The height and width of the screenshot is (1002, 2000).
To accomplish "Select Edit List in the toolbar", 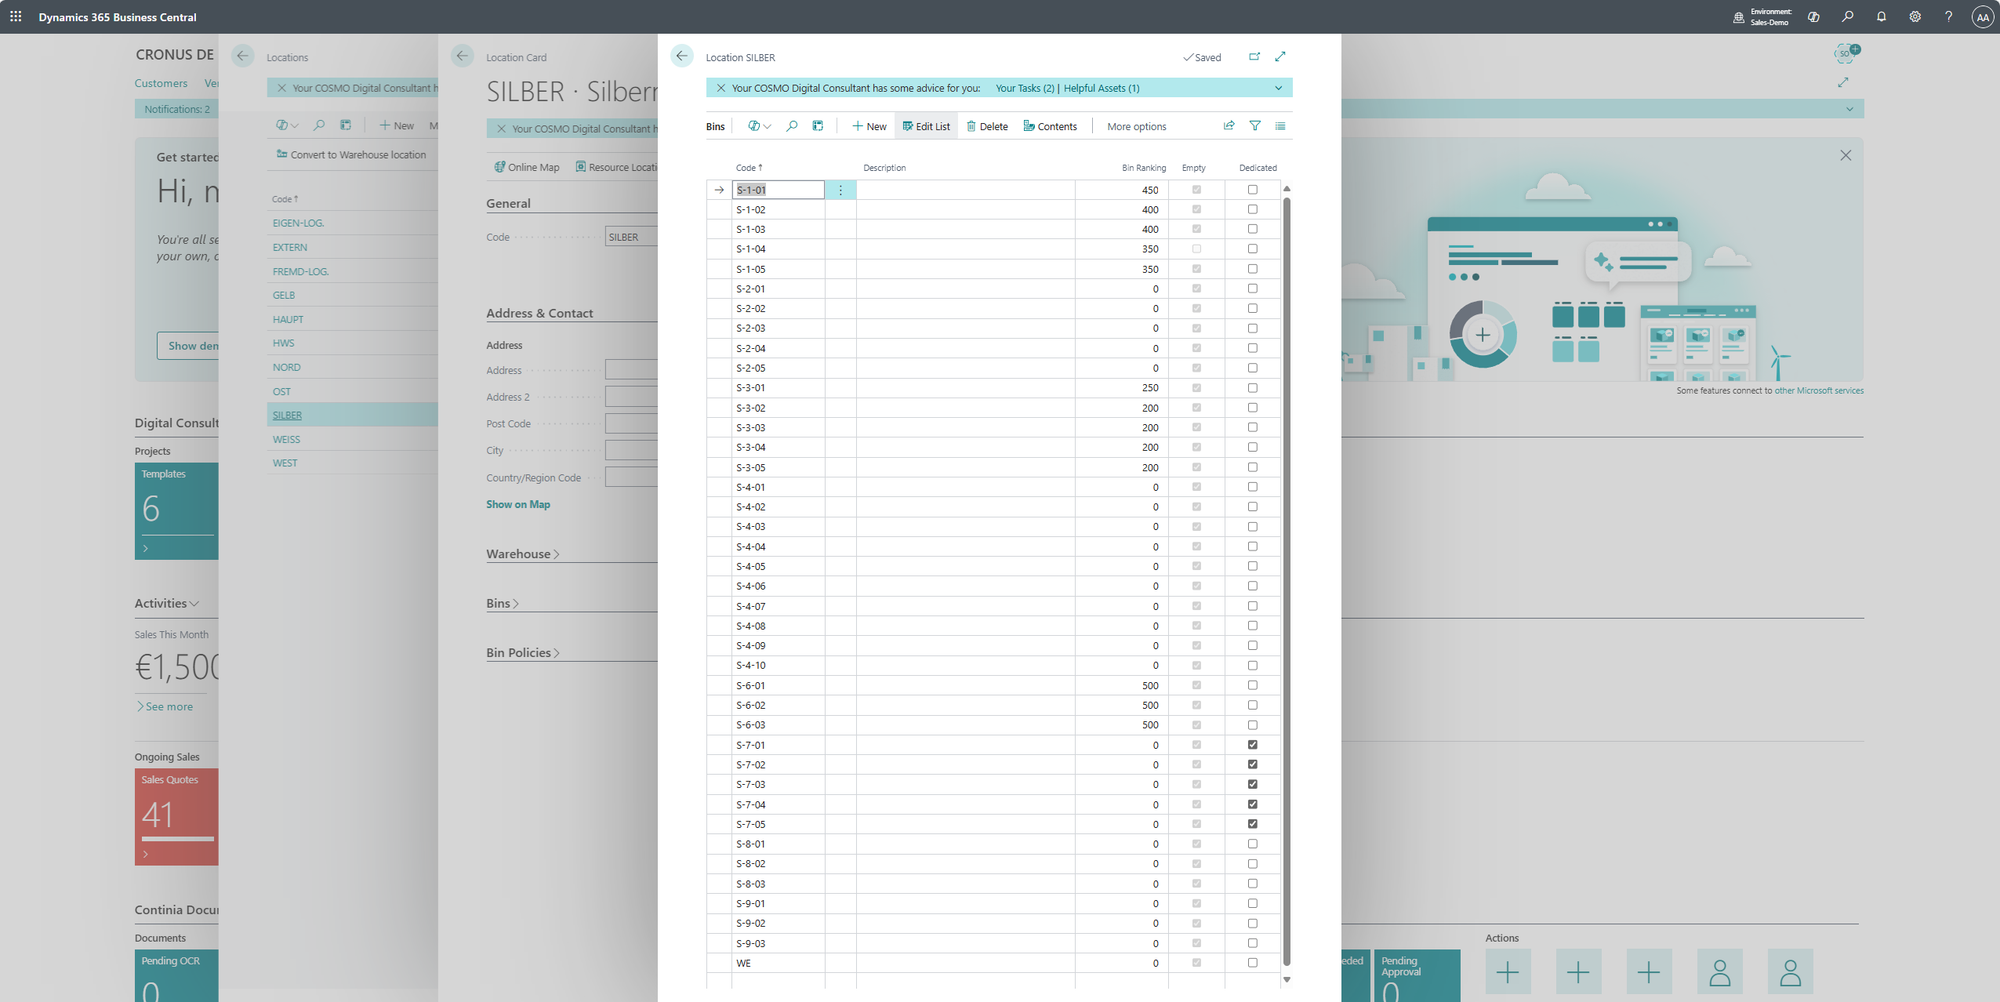I will point(926,127).
